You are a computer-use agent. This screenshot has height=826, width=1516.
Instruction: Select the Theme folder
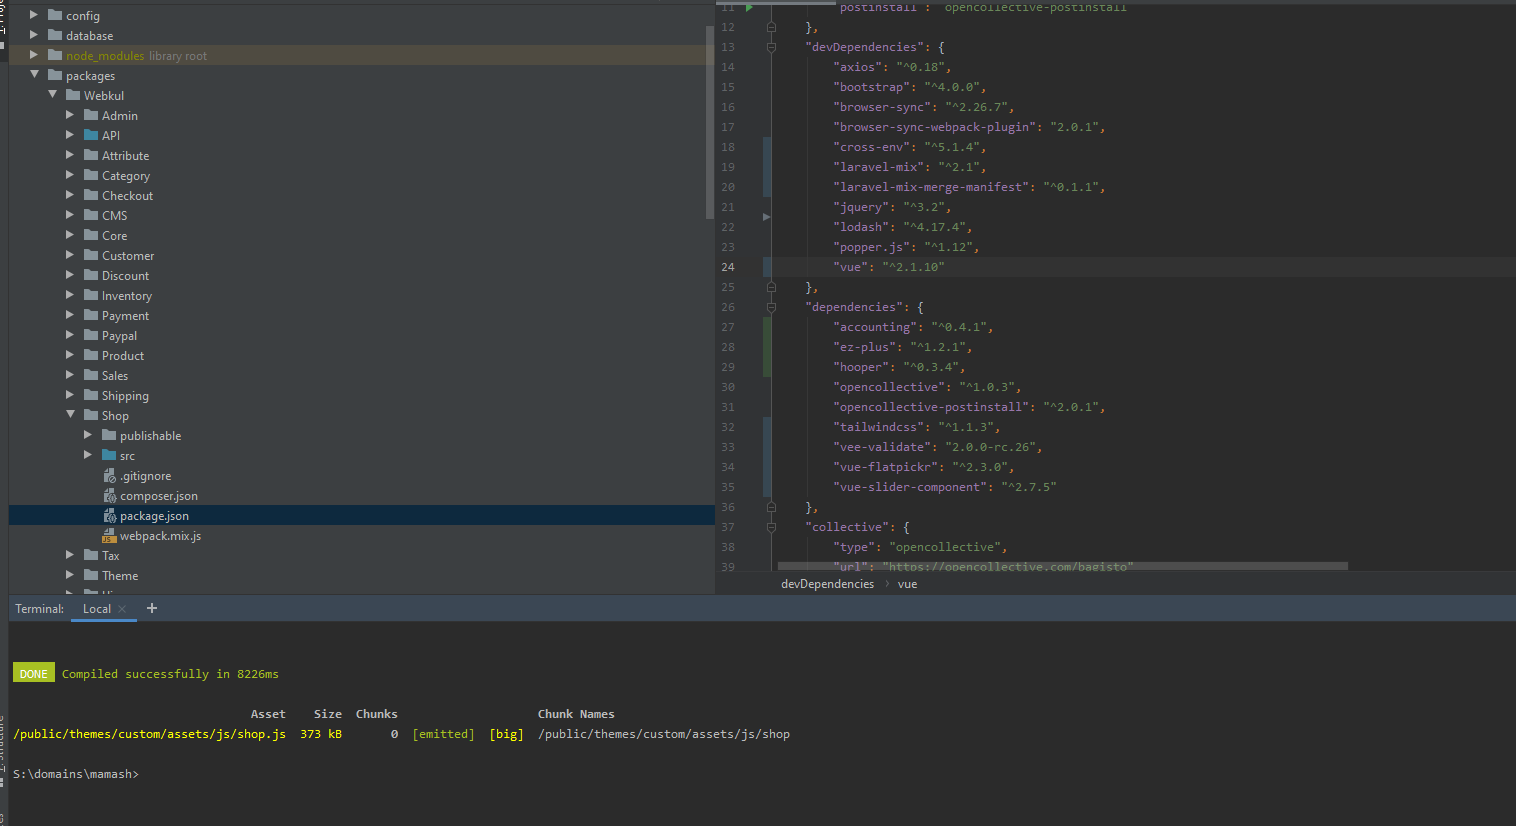(120, 575)
